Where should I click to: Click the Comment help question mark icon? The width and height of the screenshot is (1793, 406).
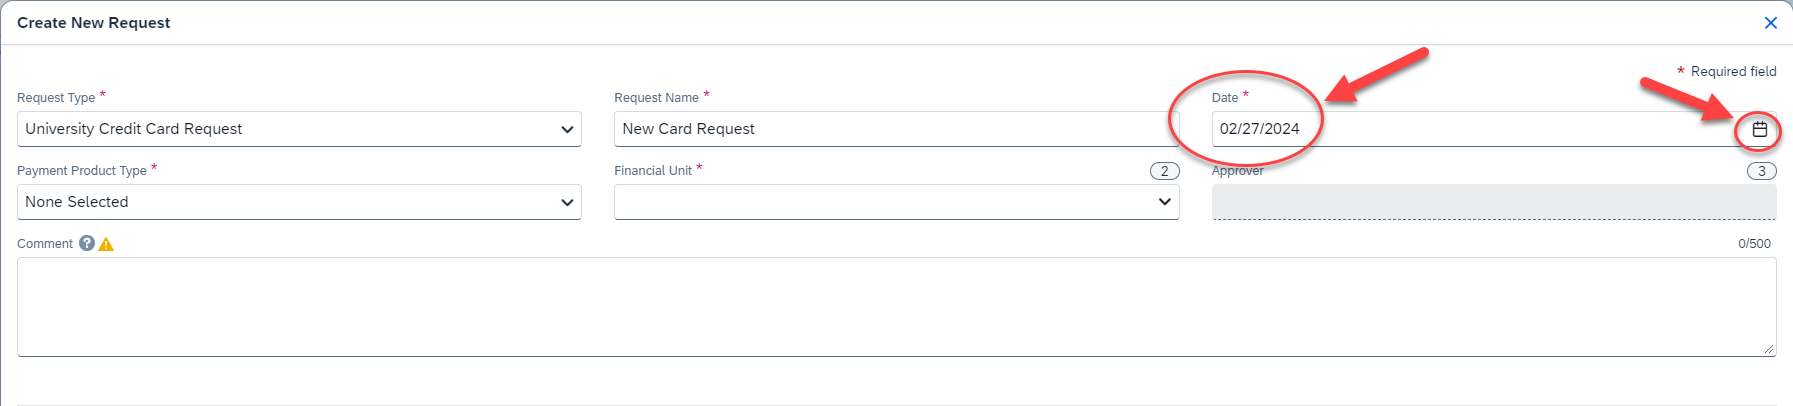(87, 243)
